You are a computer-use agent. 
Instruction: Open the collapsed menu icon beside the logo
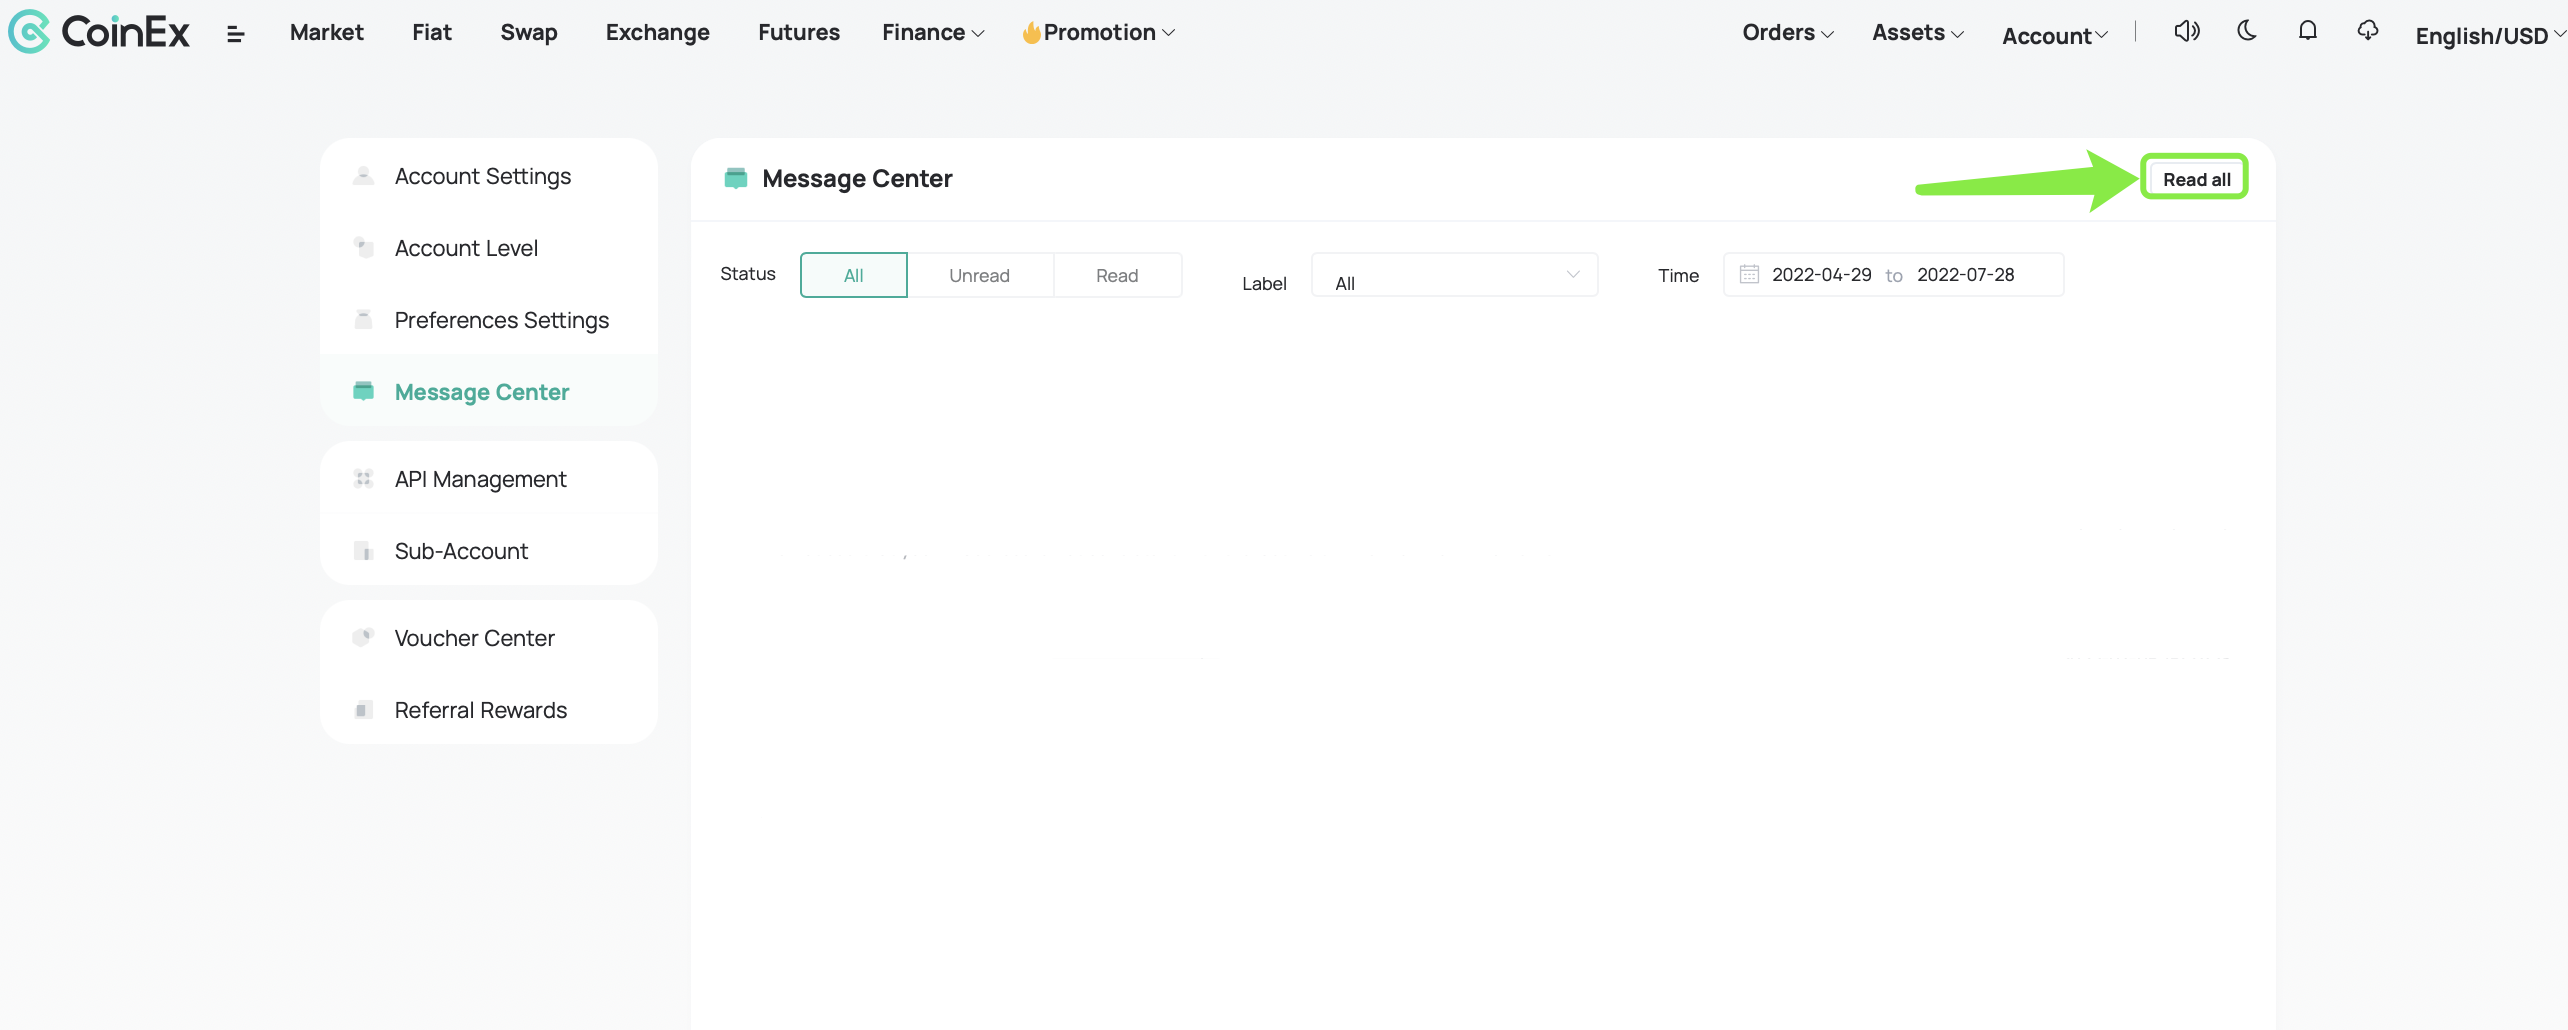[x=236, y=35]
